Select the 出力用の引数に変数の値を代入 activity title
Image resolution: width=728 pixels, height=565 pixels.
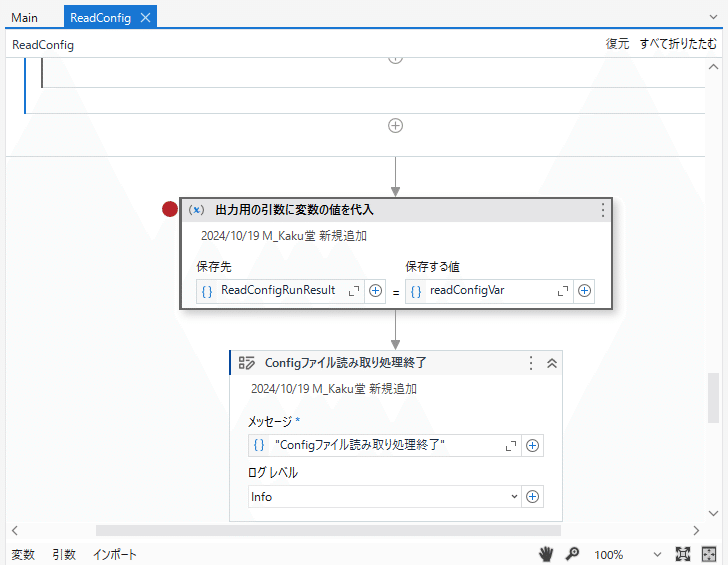[x=294, y=210]
